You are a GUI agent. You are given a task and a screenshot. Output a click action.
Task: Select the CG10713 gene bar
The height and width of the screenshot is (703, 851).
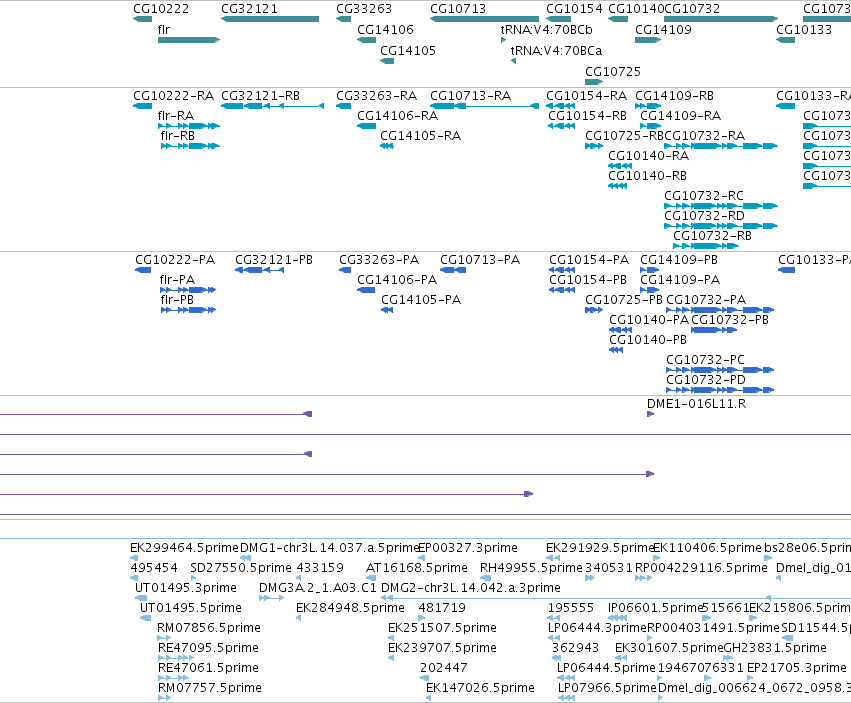(484, 19)
